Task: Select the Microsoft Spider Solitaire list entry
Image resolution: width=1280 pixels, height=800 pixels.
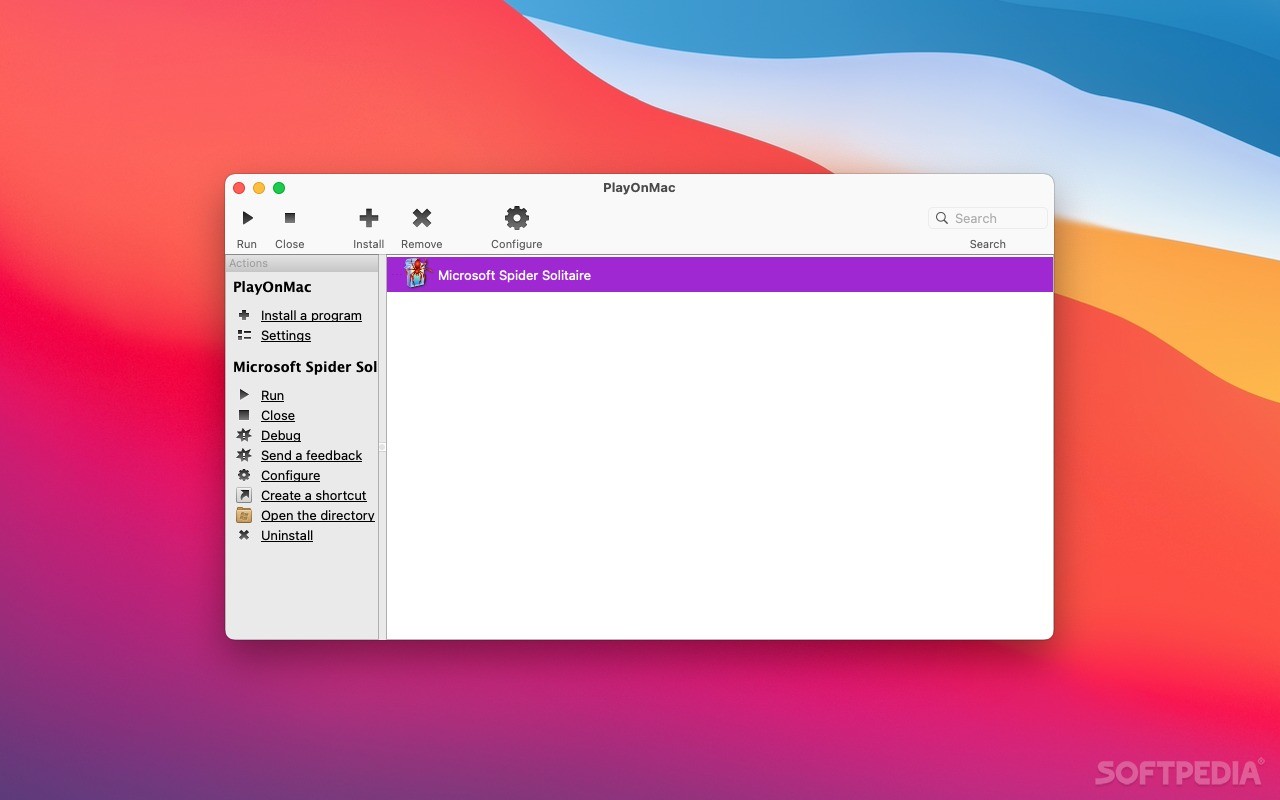Action: pos(513,274)
